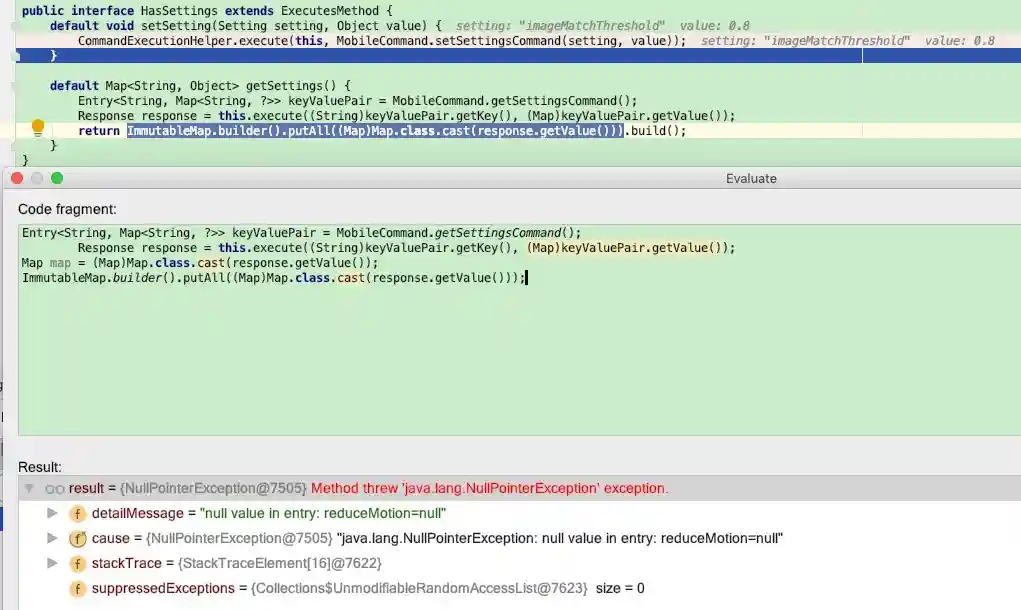Click the highlighted closing brace execution line

point(518,56)
